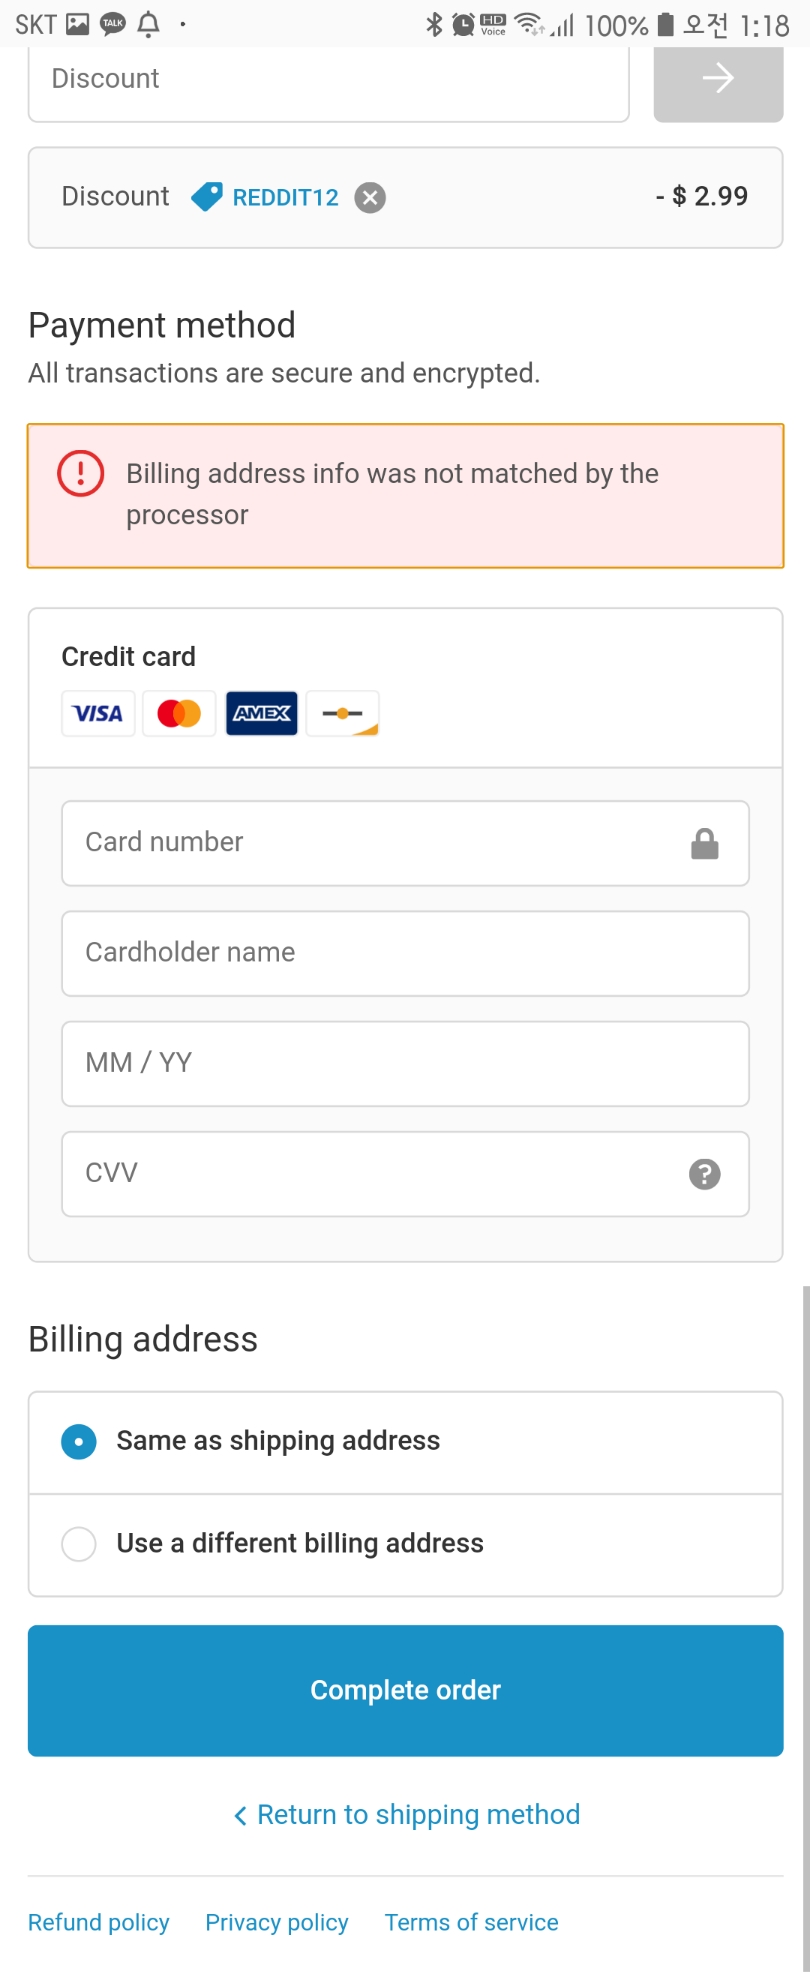The height and width of the screenshot is (1978, 810).
Task: Click the Complete order button
Action: (405, 1690)
